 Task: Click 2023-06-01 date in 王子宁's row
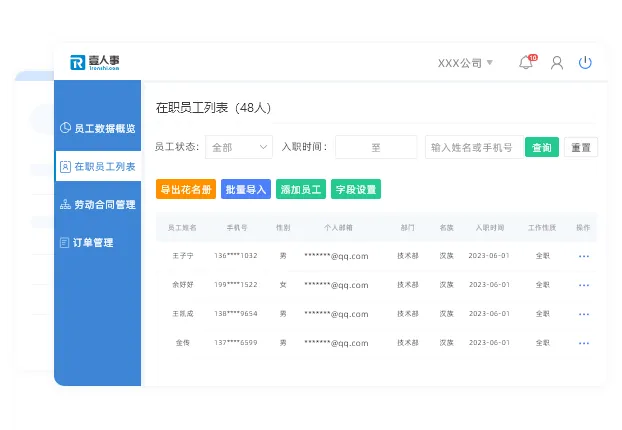[x=489, y=256]
